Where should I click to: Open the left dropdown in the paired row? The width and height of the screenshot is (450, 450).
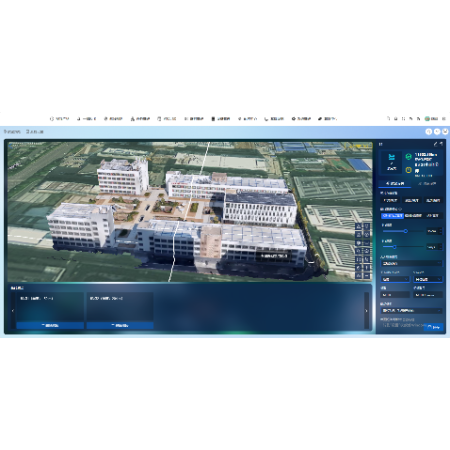click(395, 279)
